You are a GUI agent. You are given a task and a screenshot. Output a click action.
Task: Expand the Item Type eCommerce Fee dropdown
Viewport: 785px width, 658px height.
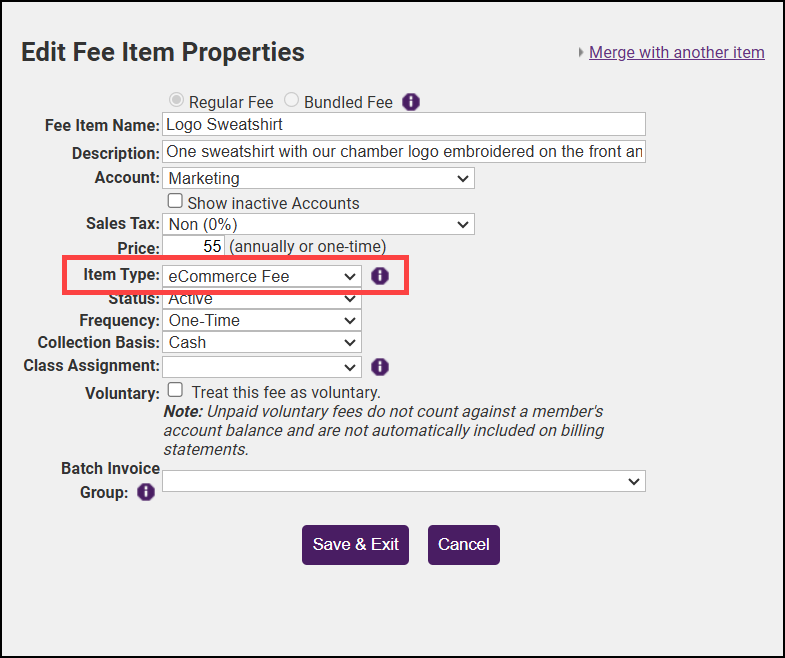pyautogui.click(x=262, y=276)
